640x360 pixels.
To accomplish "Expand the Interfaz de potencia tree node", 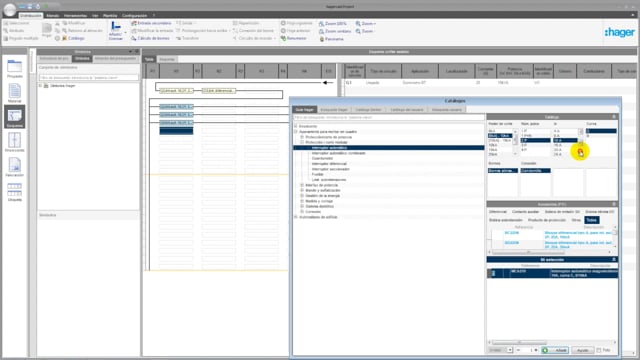I will tap(302, 185).
